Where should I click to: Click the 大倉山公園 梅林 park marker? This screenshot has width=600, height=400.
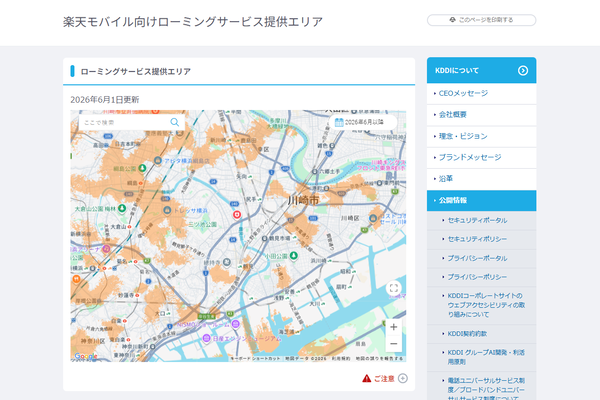[x=122, y=208]
